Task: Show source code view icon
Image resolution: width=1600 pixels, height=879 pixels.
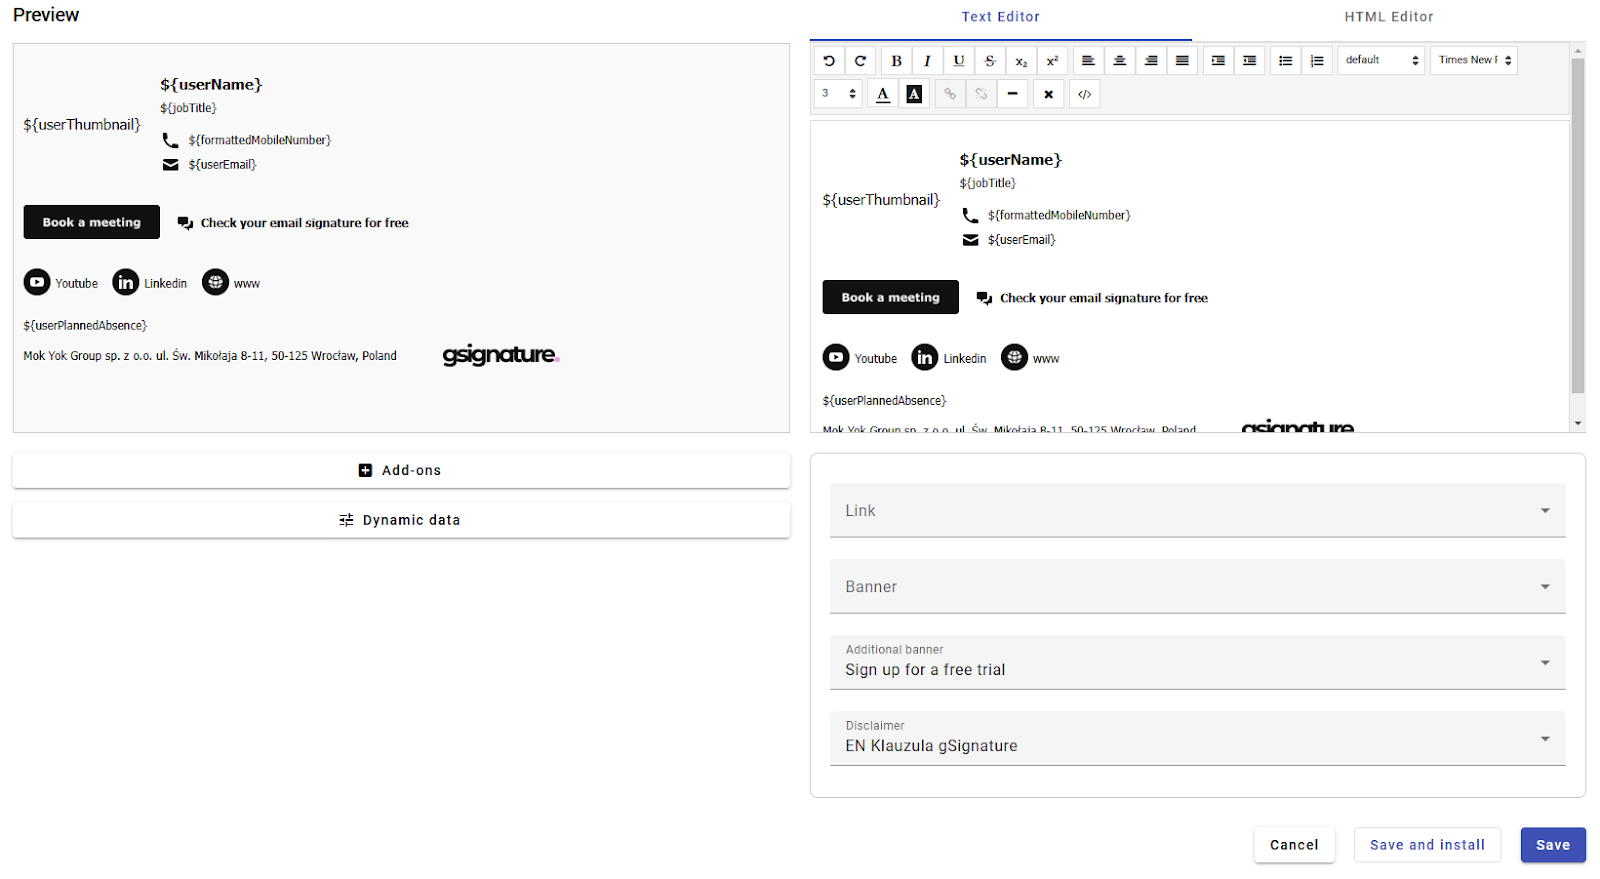Action: [1085, 94]
